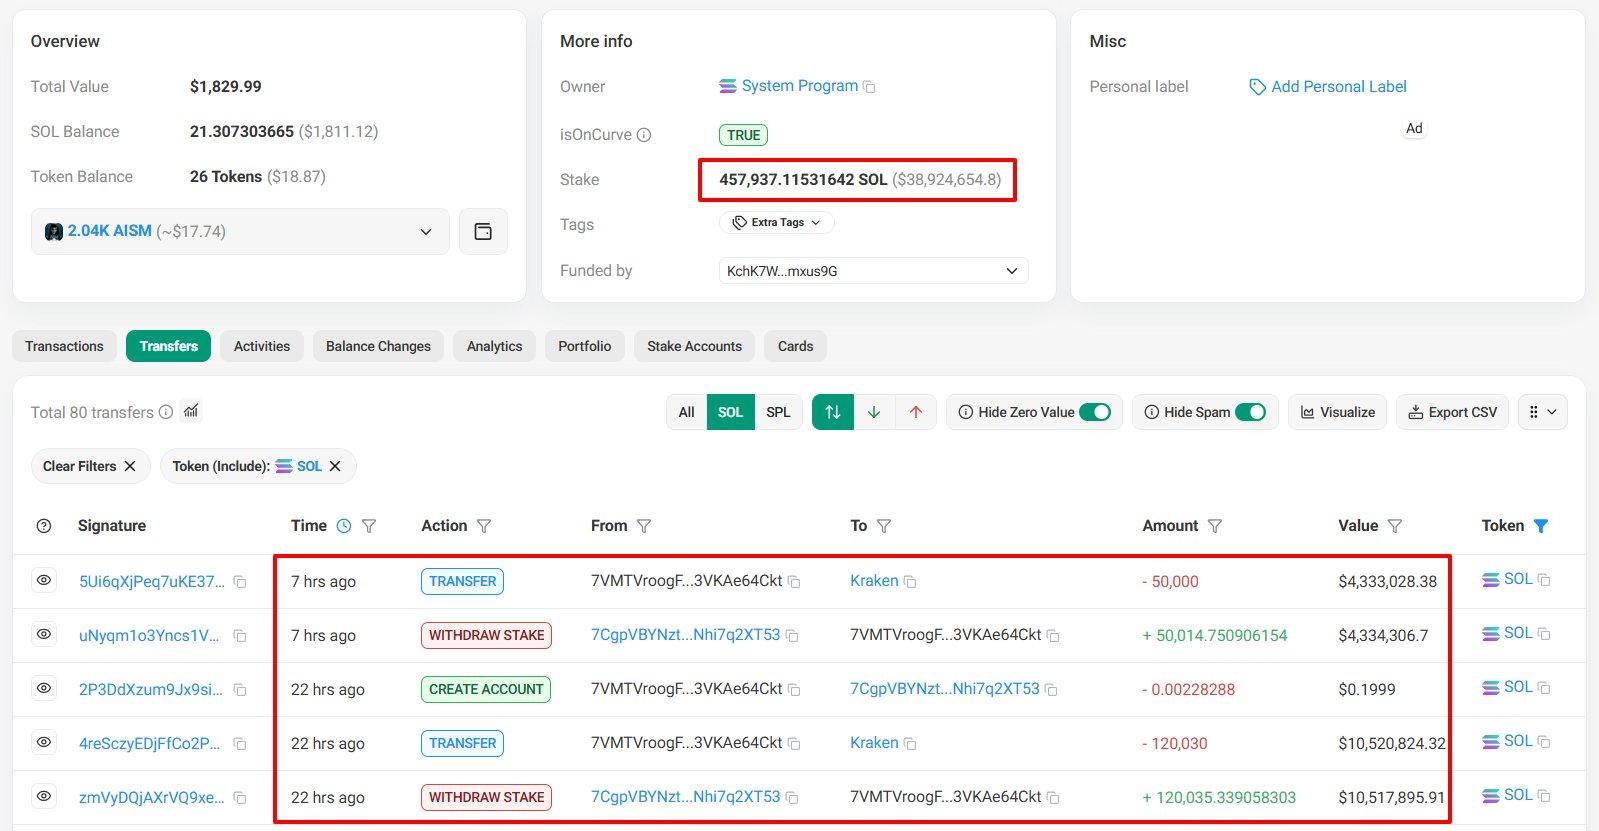The width and height of the screenshot is (1599, 831).
Task: Copy signature 5Ui6qXjPeq7uKE37
Action: point(240,582)
